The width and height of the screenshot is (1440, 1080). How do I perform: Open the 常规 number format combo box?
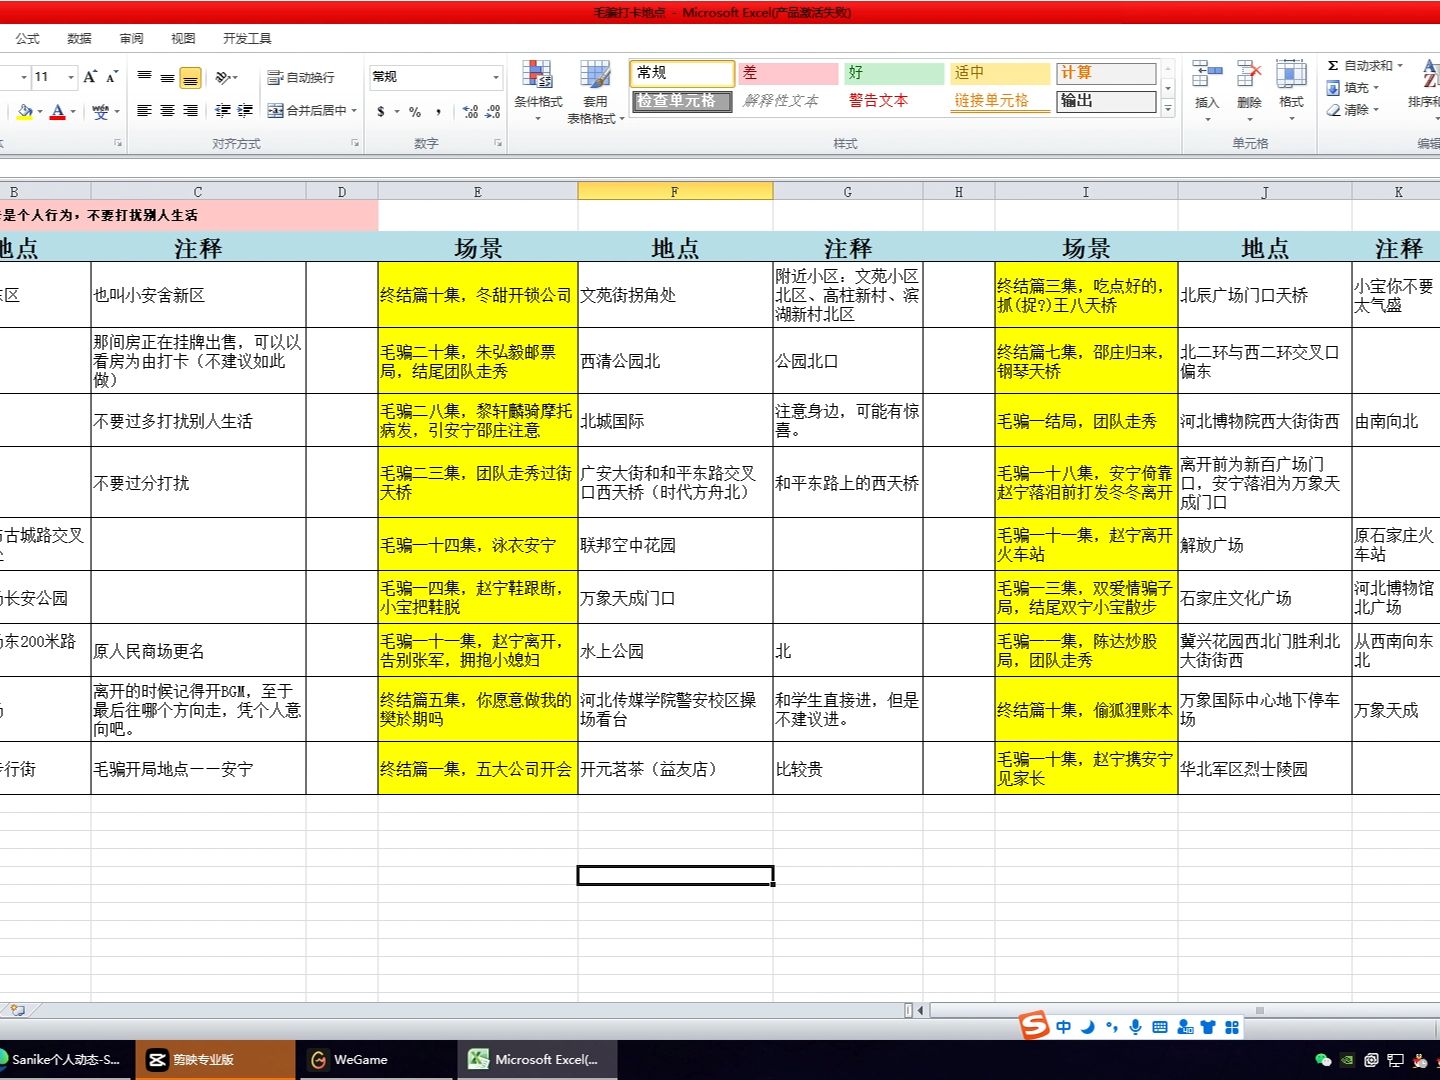coord(436,77)
